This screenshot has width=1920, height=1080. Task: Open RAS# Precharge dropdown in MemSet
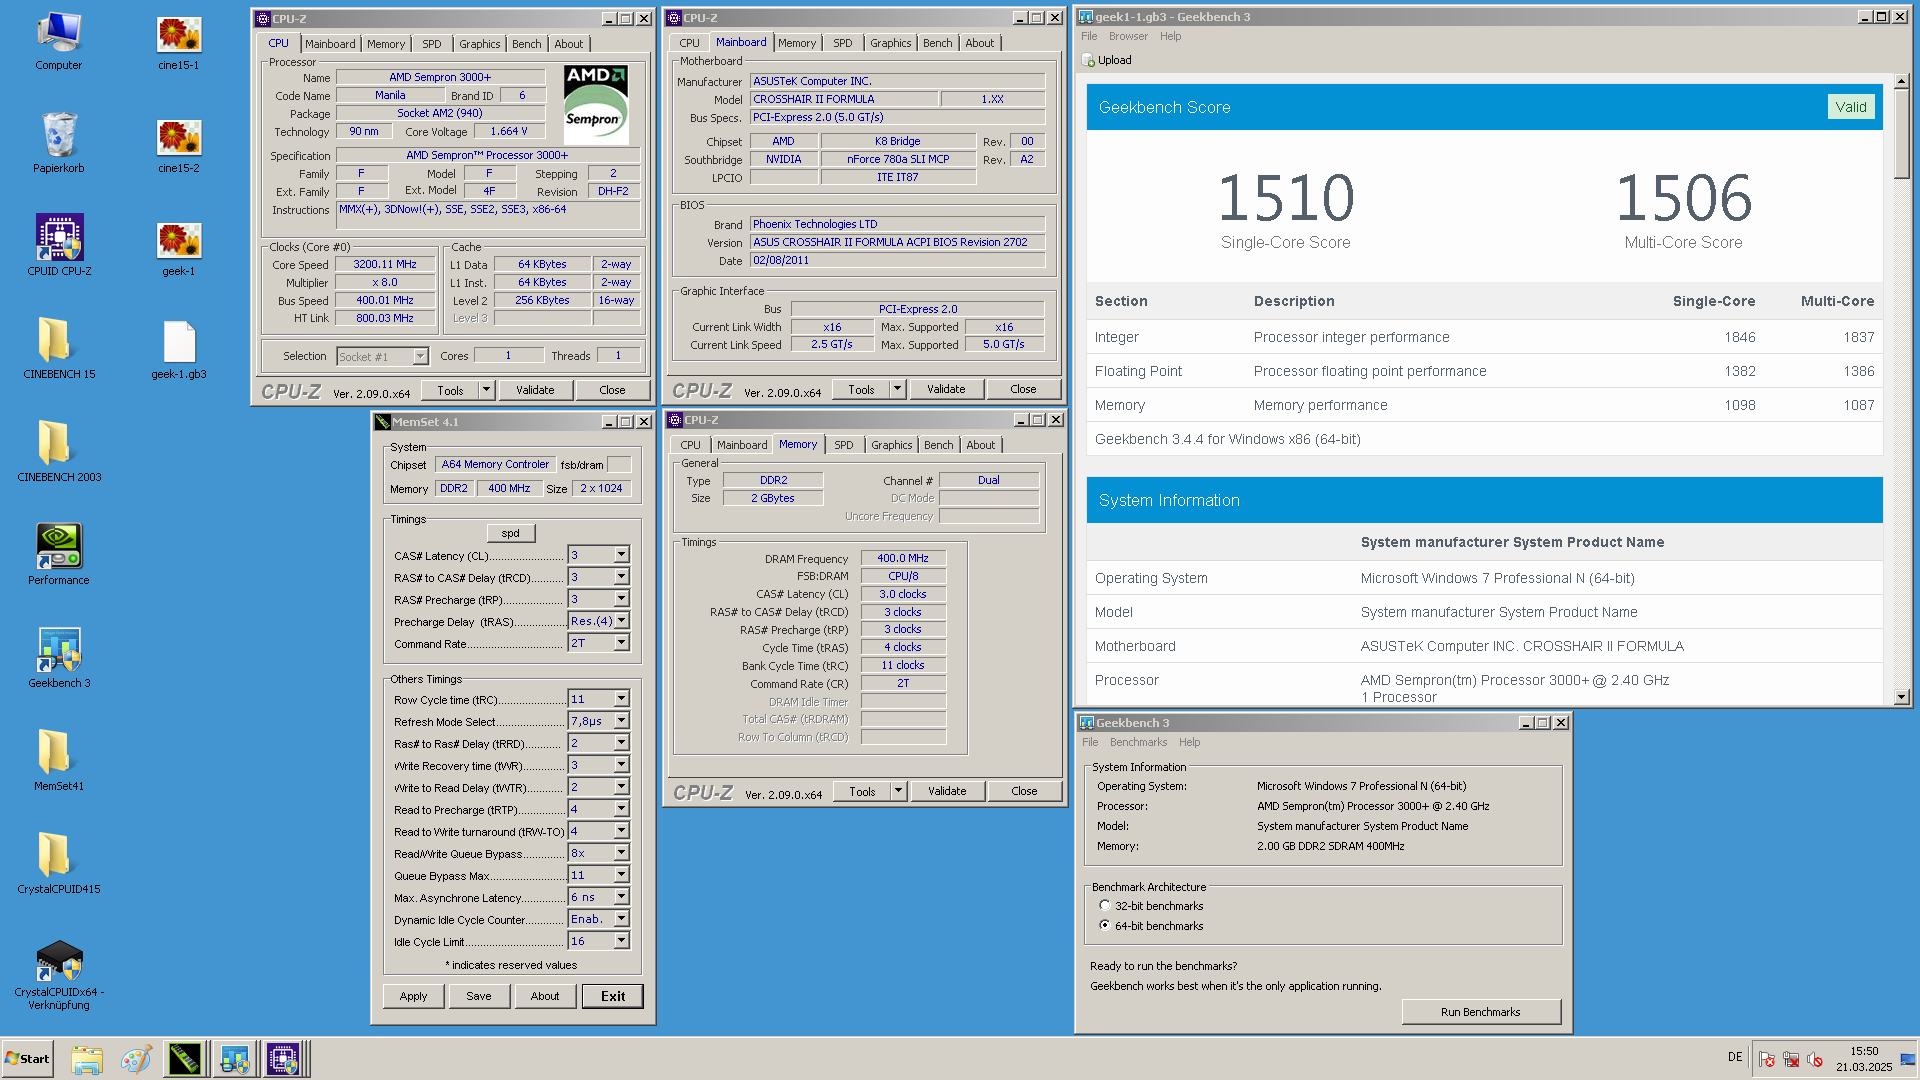621,599
